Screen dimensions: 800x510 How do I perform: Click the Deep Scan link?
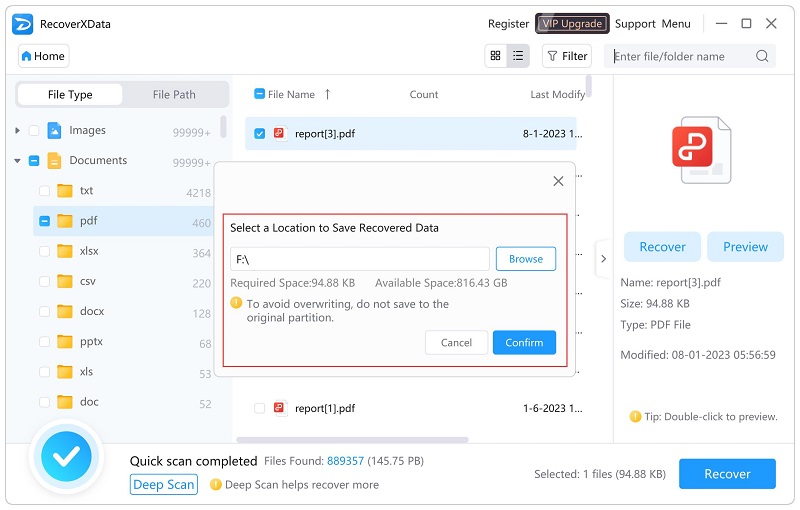164,485
